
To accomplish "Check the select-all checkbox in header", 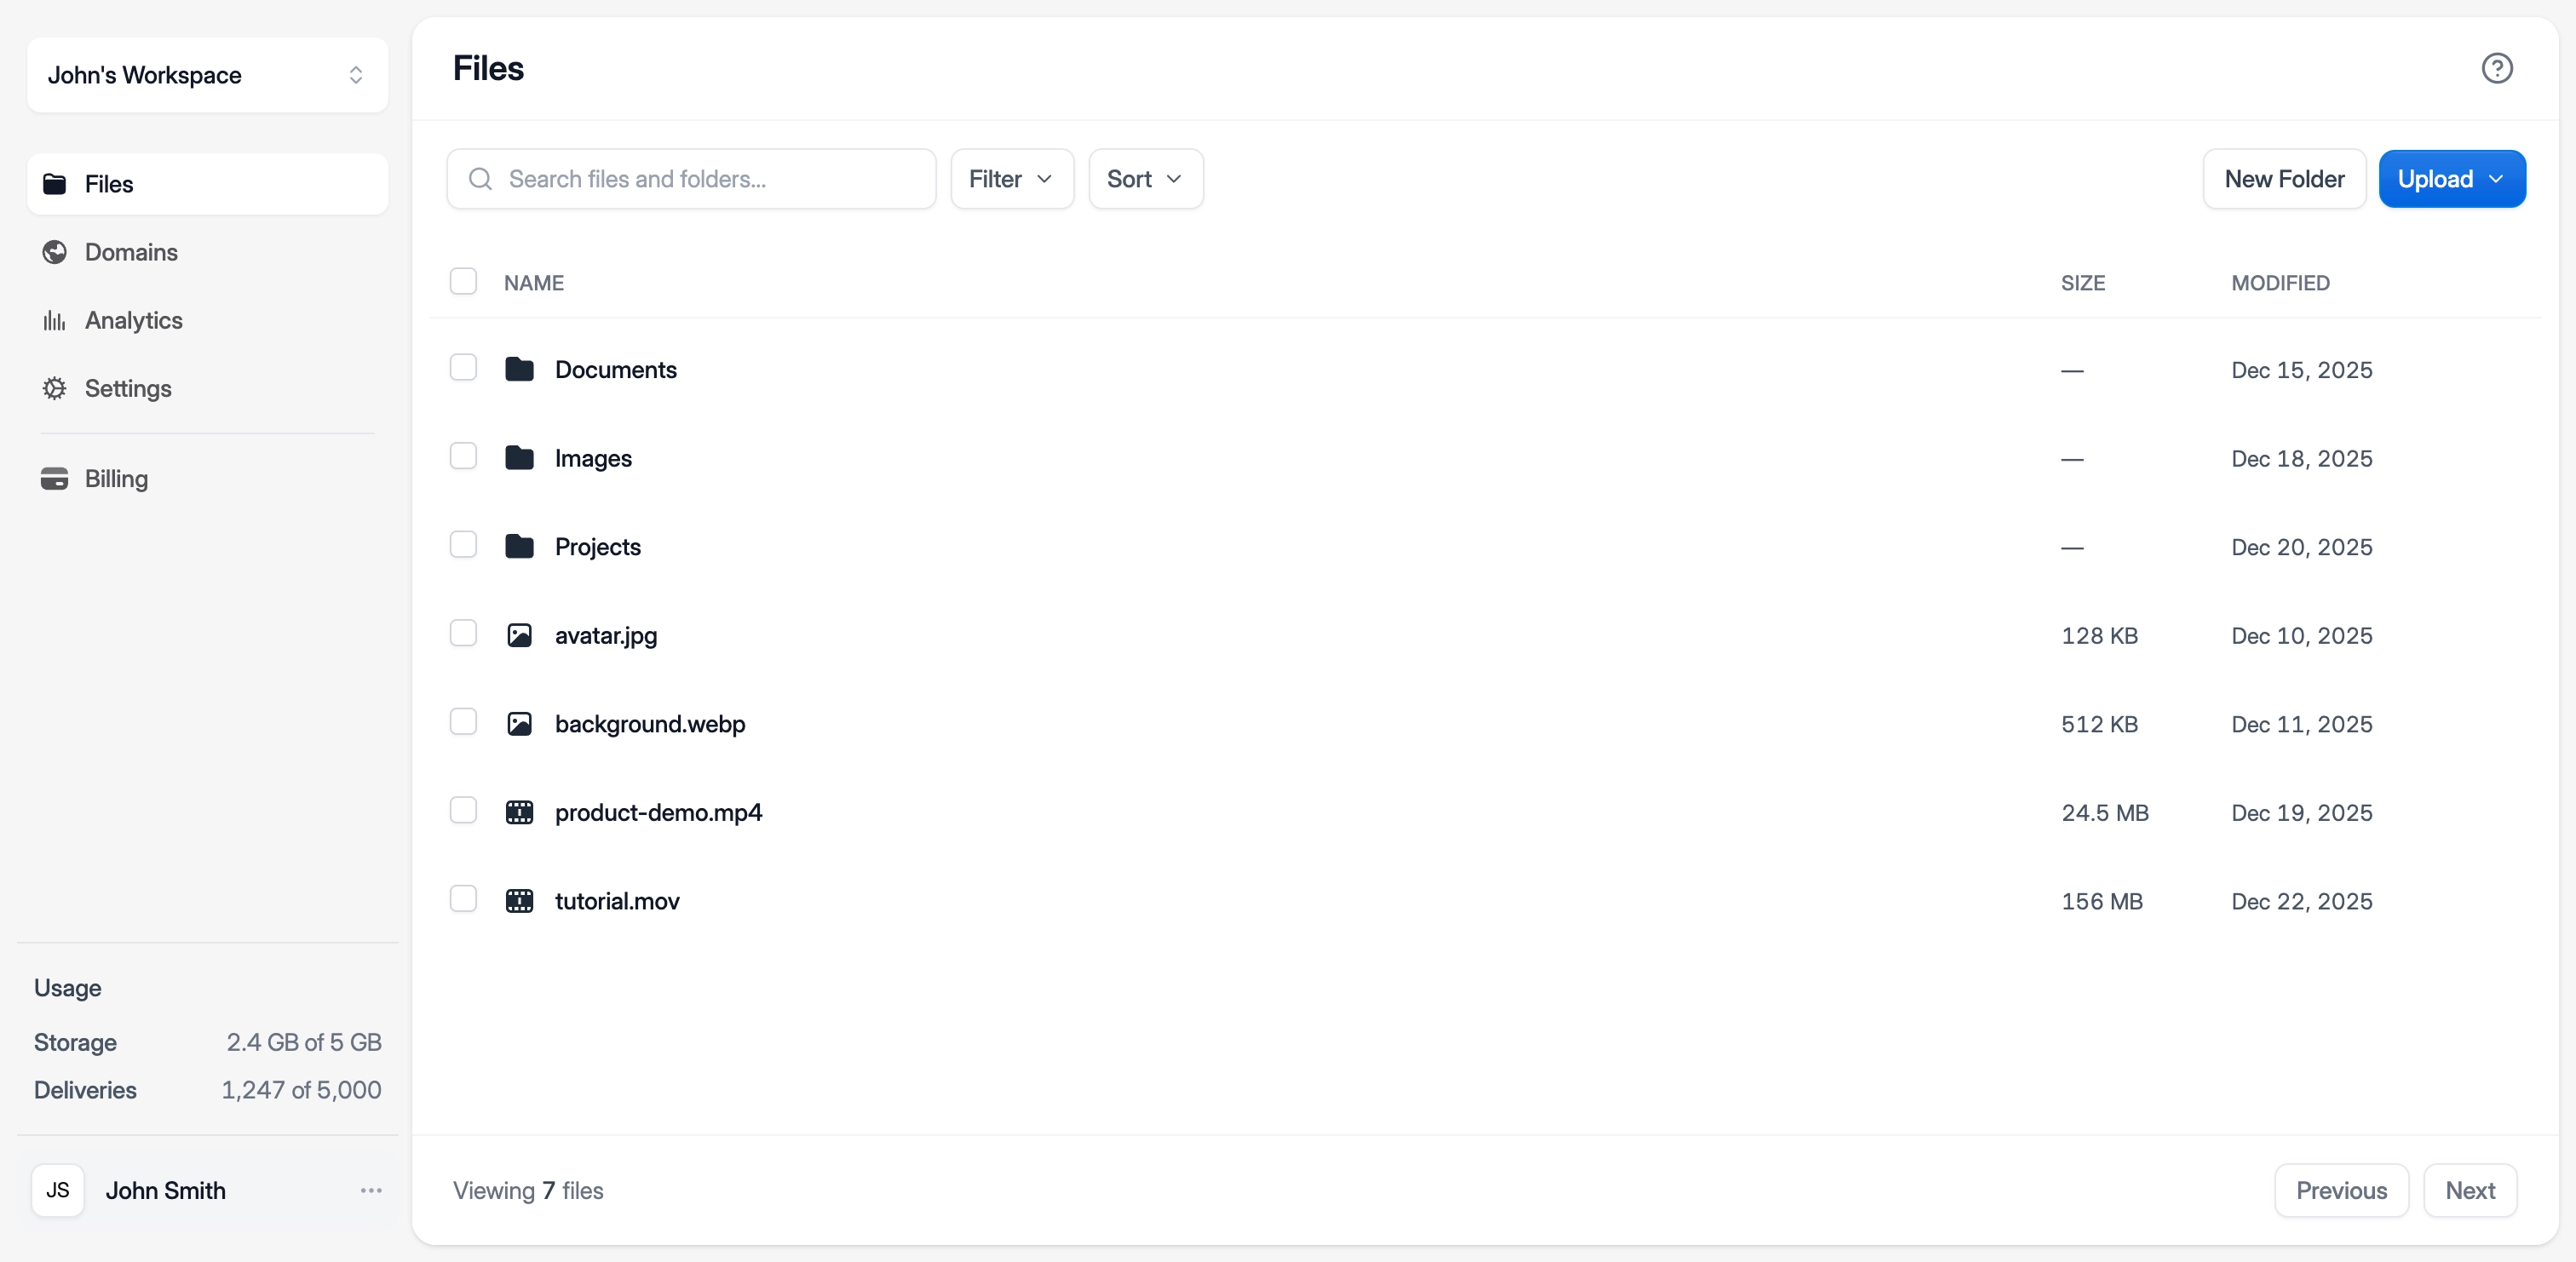I will point(463,281).
